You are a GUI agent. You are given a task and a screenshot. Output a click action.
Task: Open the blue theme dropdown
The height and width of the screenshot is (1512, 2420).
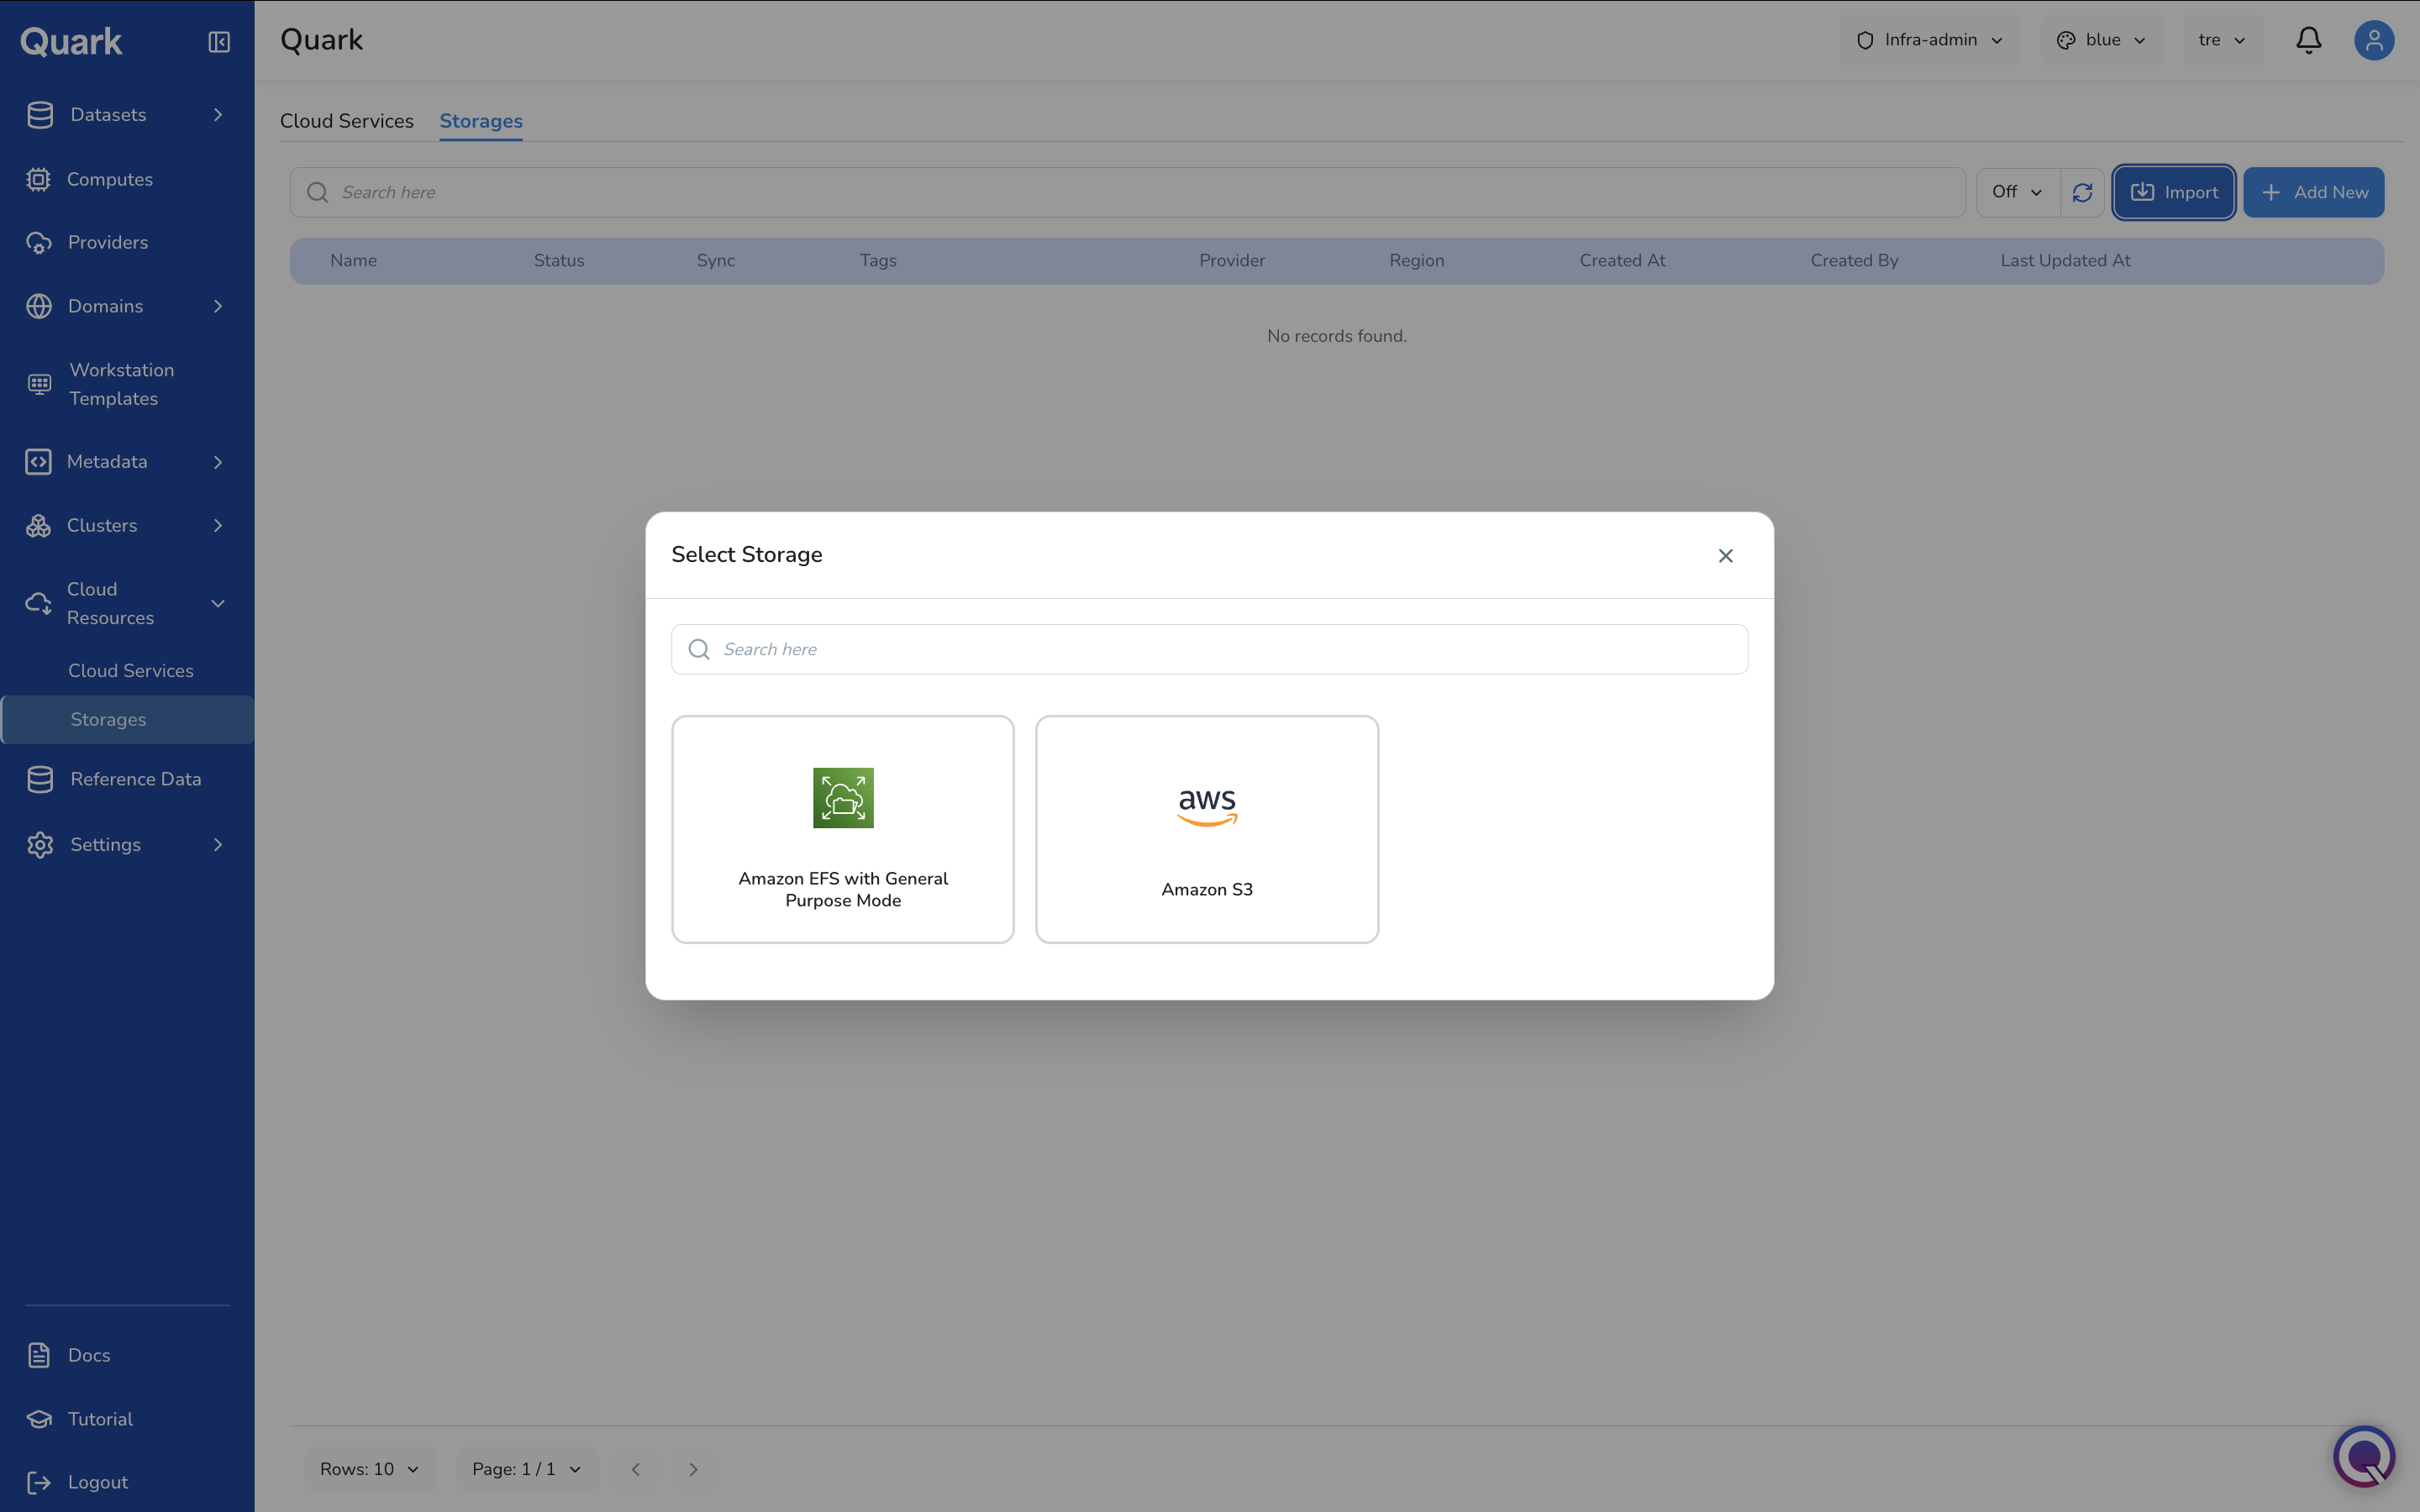click(x=2101, y=40)
